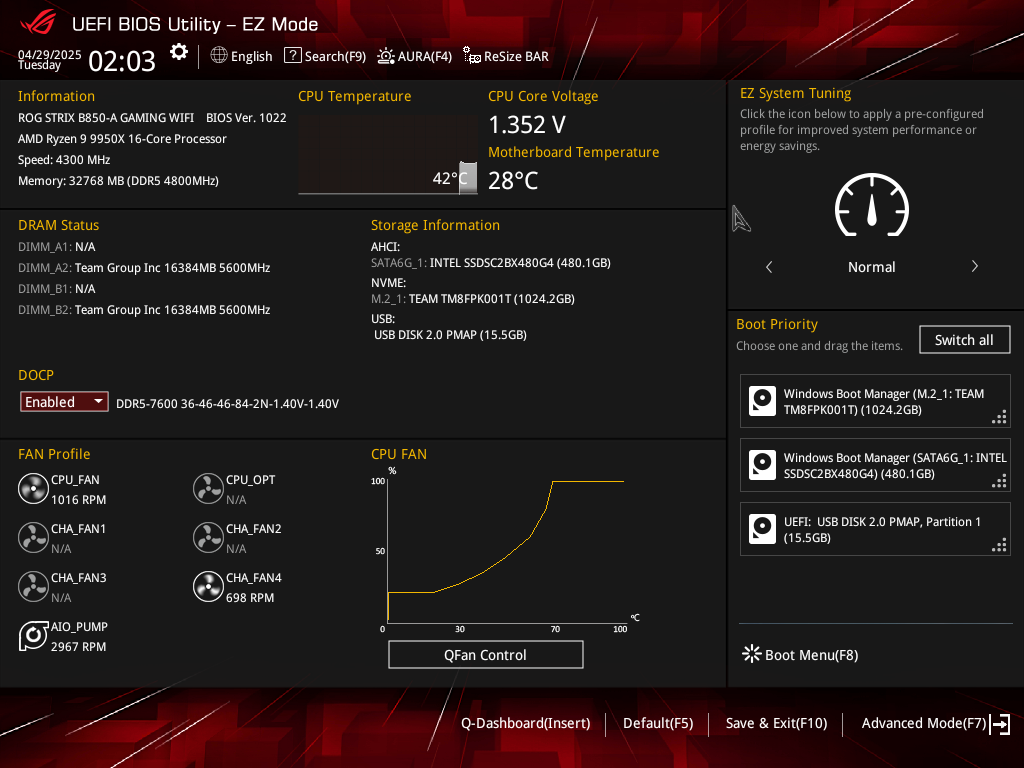Click the ROG logo icon
The height and width of the screenshot is (768, 1024).
(39, 24)
